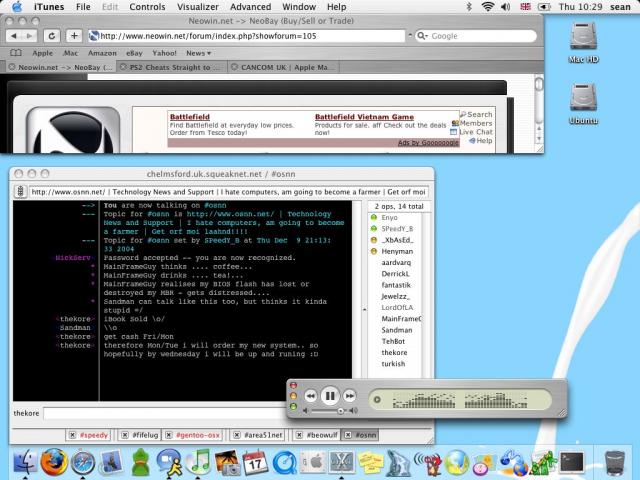Follow the Battlefield Vietnam Game ad link

point(364,117)
